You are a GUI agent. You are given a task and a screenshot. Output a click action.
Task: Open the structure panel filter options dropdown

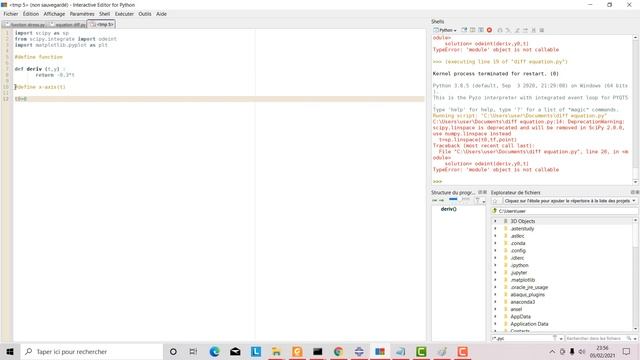[479, 200]
